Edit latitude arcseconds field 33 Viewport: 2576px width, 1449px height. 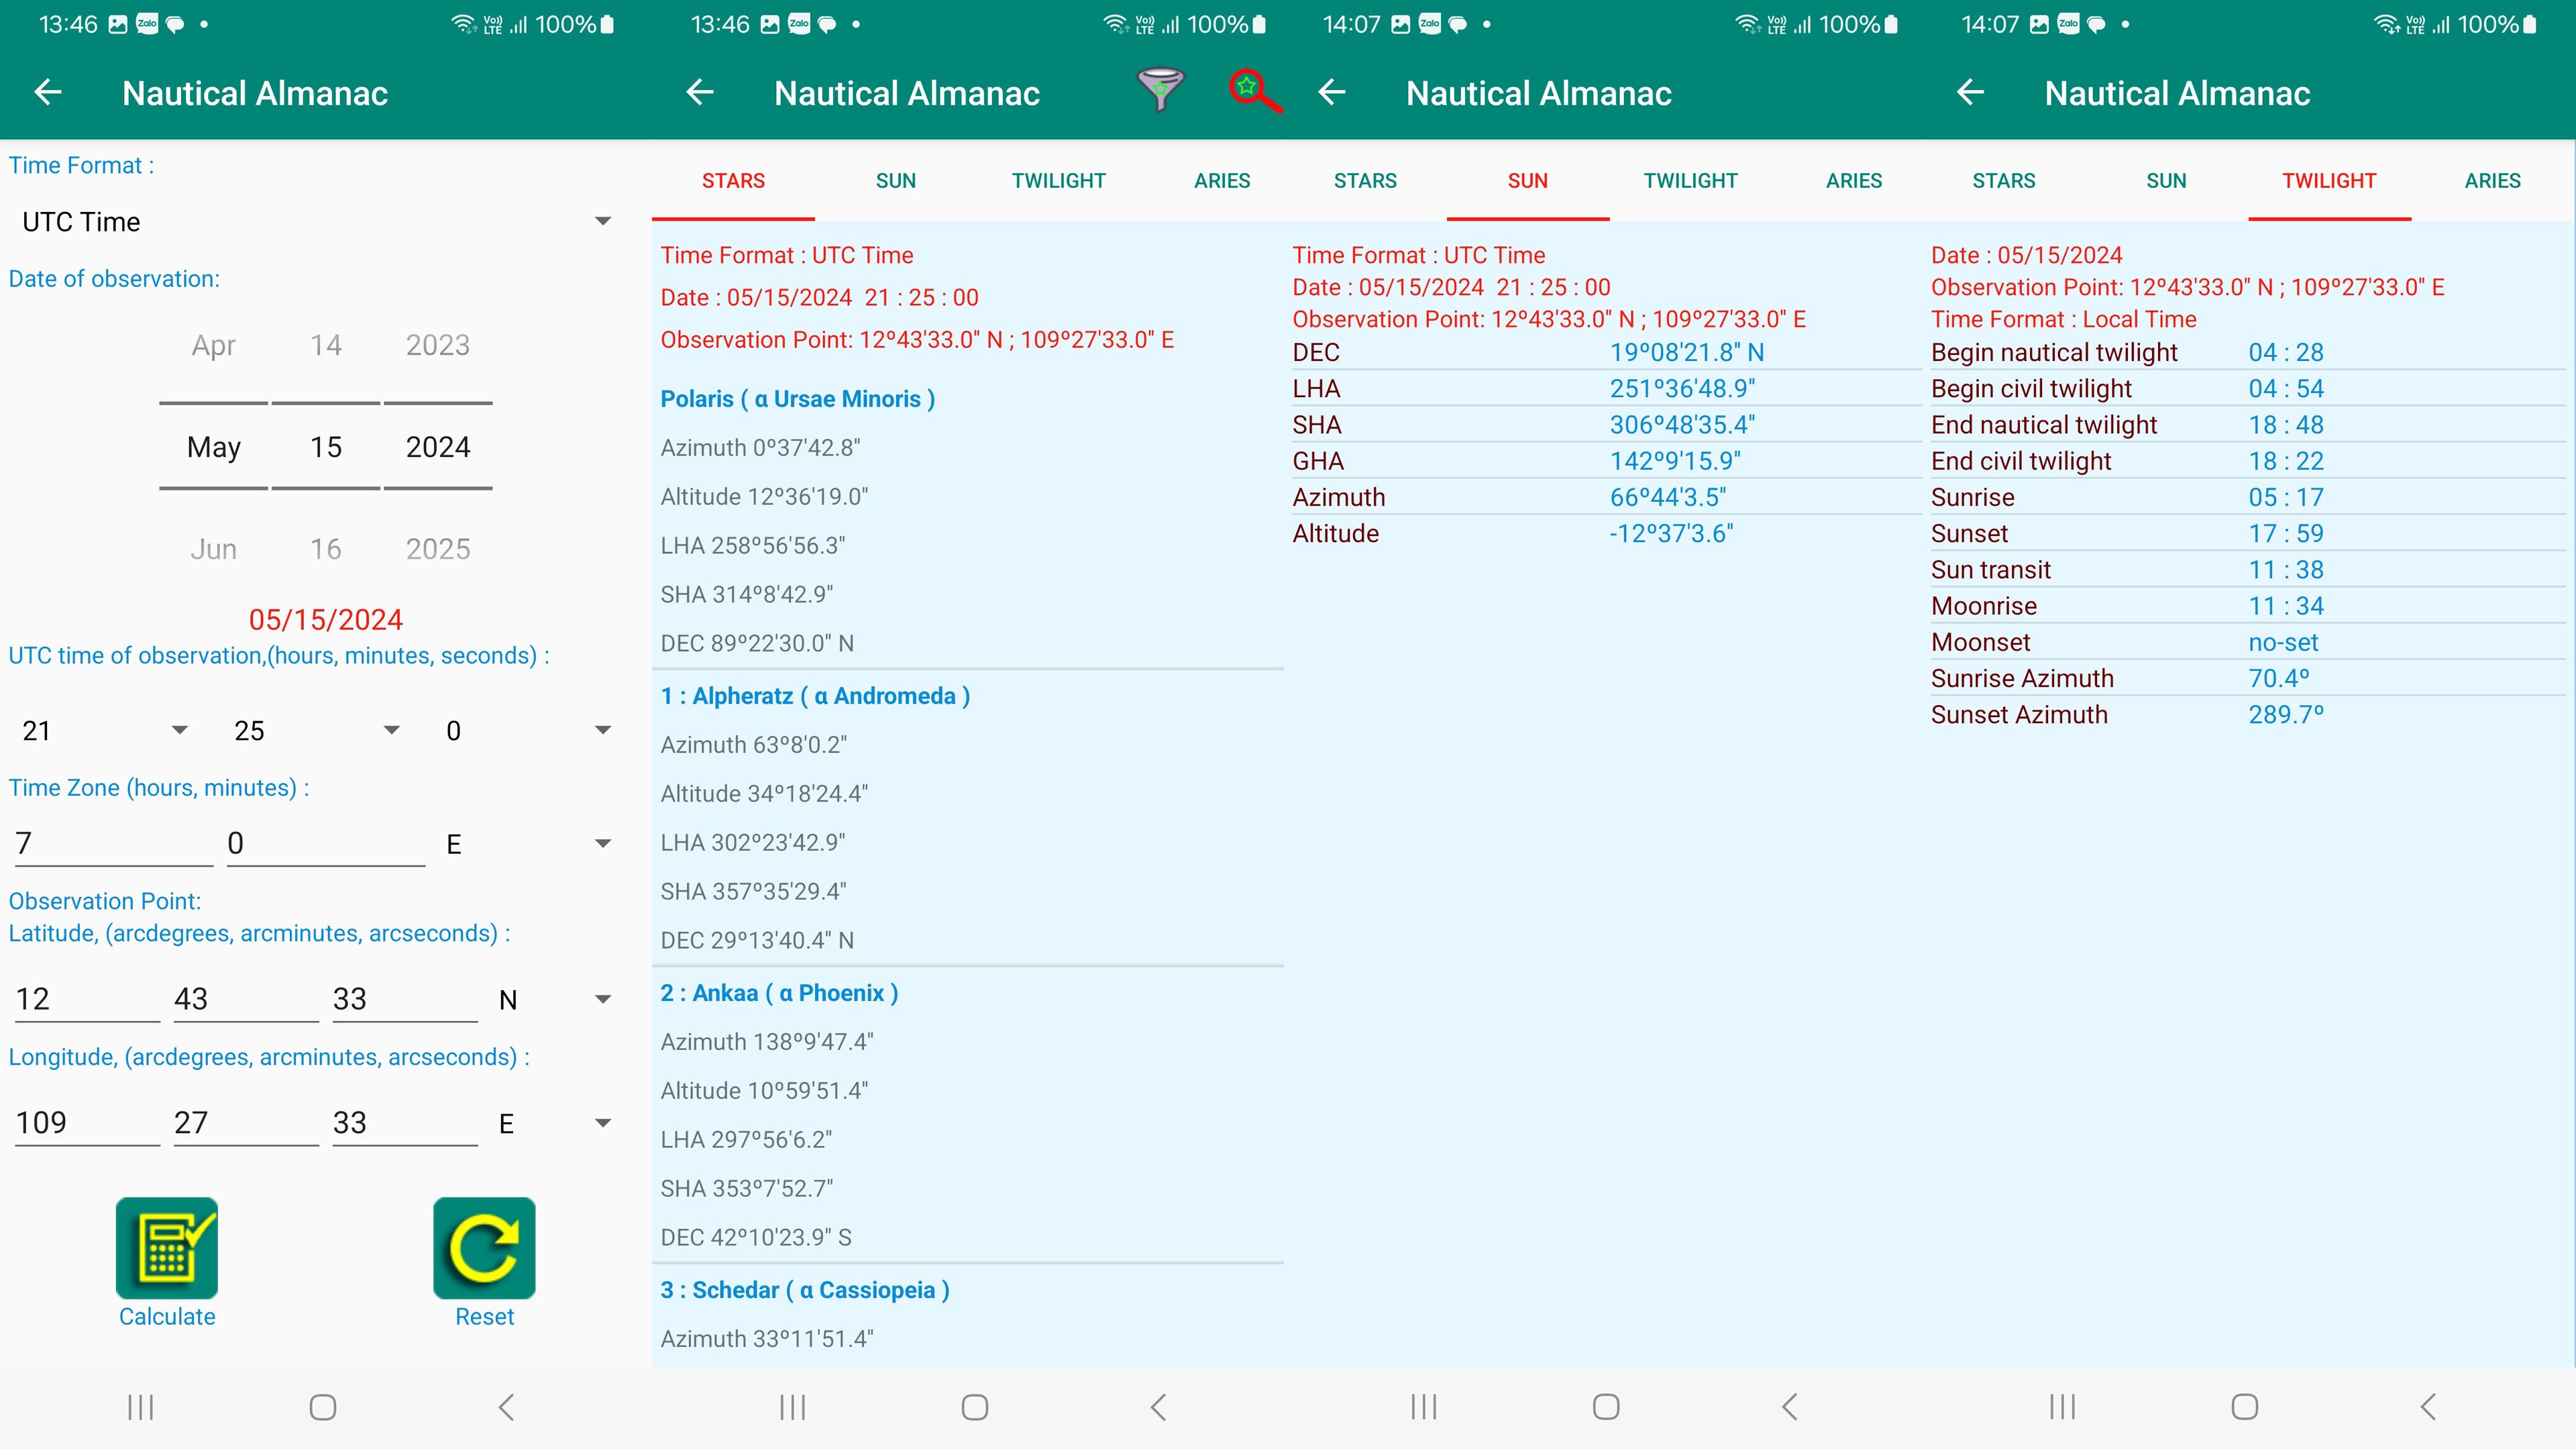click(x=405, y=999)
